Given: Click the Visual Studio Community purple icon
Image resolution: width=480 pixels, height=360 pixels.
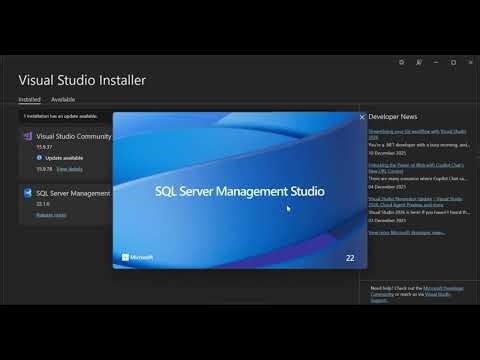Looking at the screenshot, I should click(28, 136).
